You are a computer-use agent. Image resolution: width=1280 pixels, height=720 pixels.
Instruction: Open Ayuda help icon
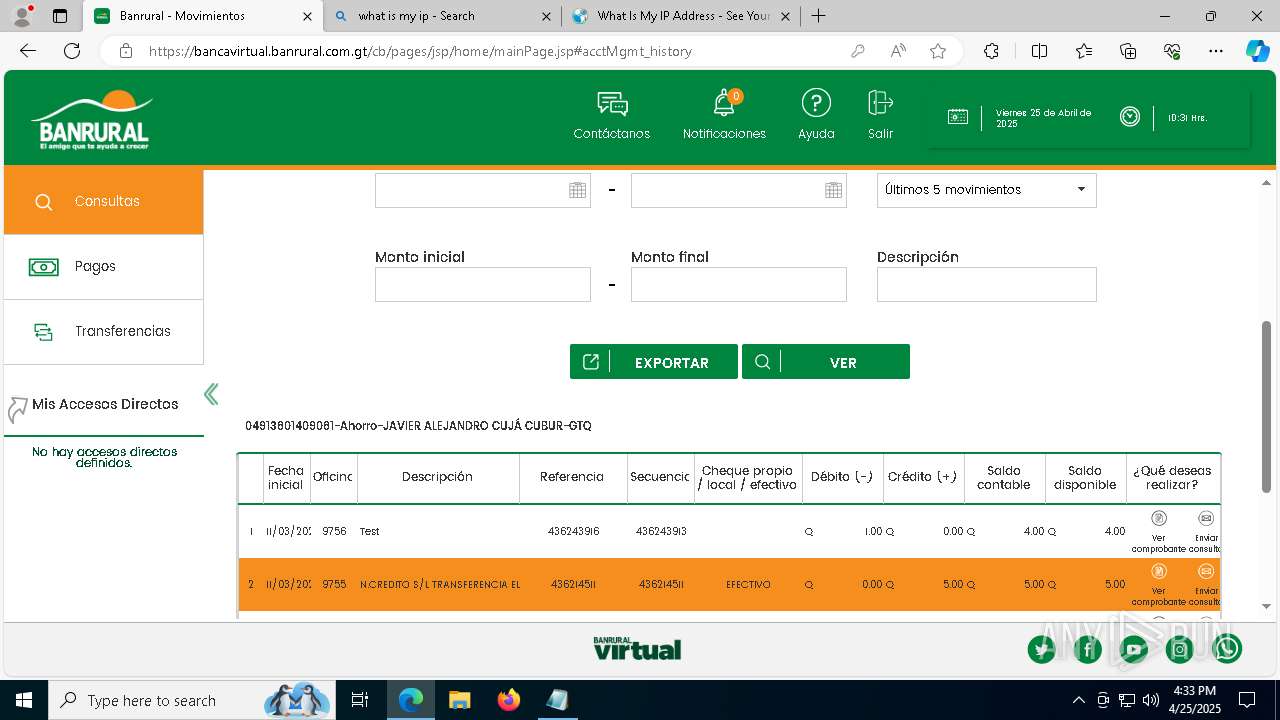(x=816, y=103)
